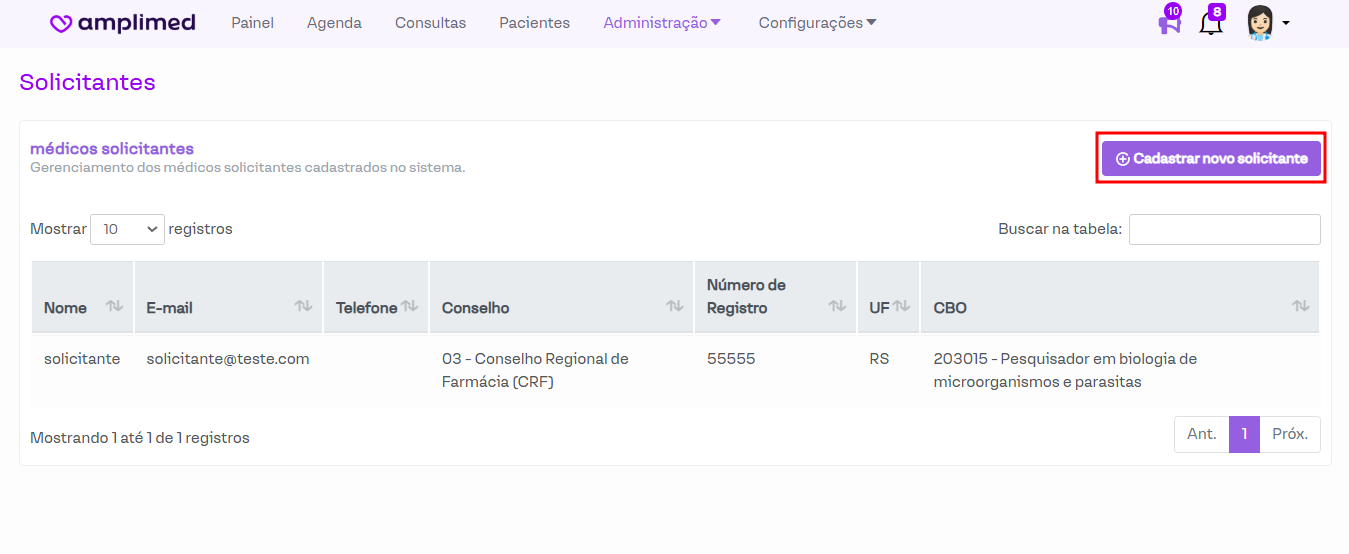Screen dimensions: 1349x554
Task: Go to the Agenda menu item
Action: 334,23
